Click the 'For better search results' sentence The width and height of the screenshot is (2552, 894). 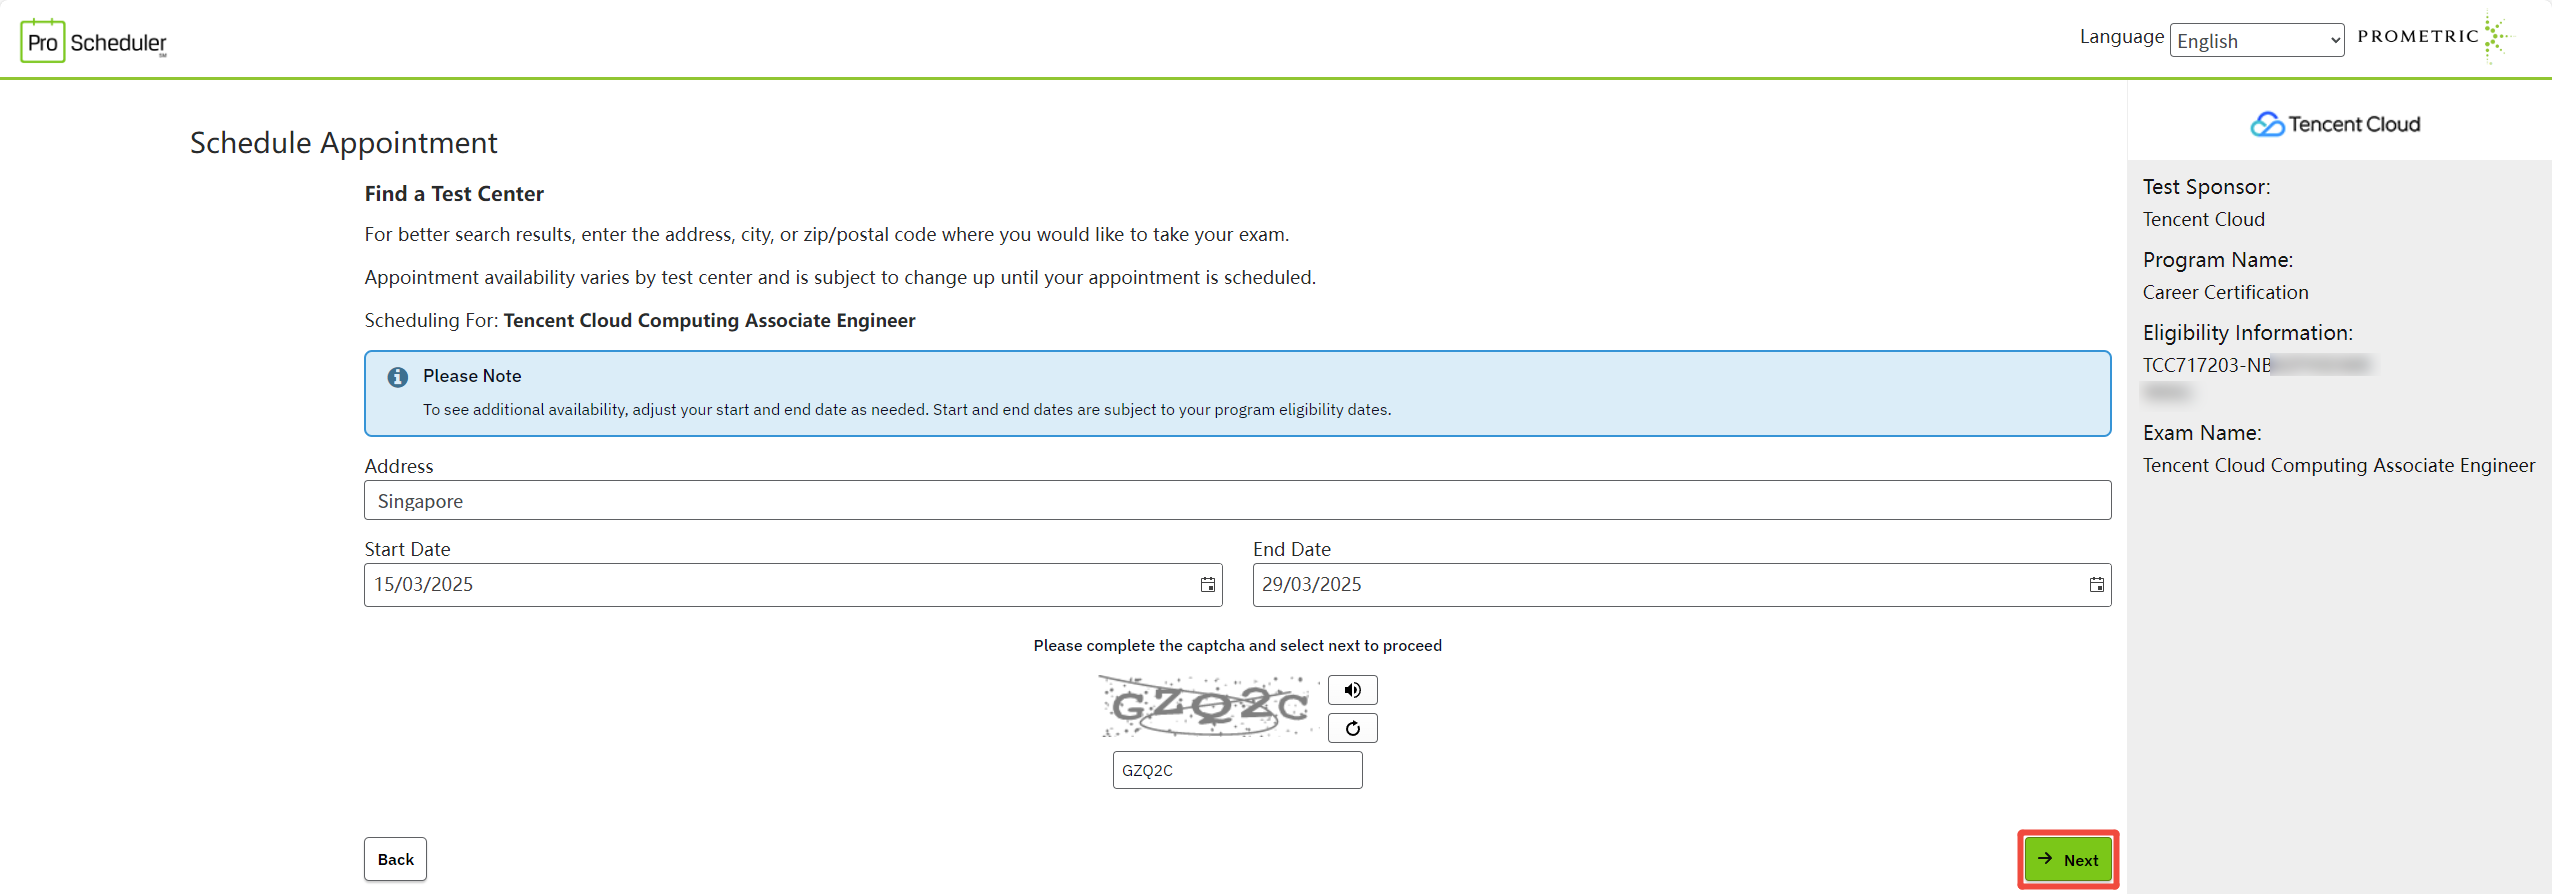pos(826,235)
